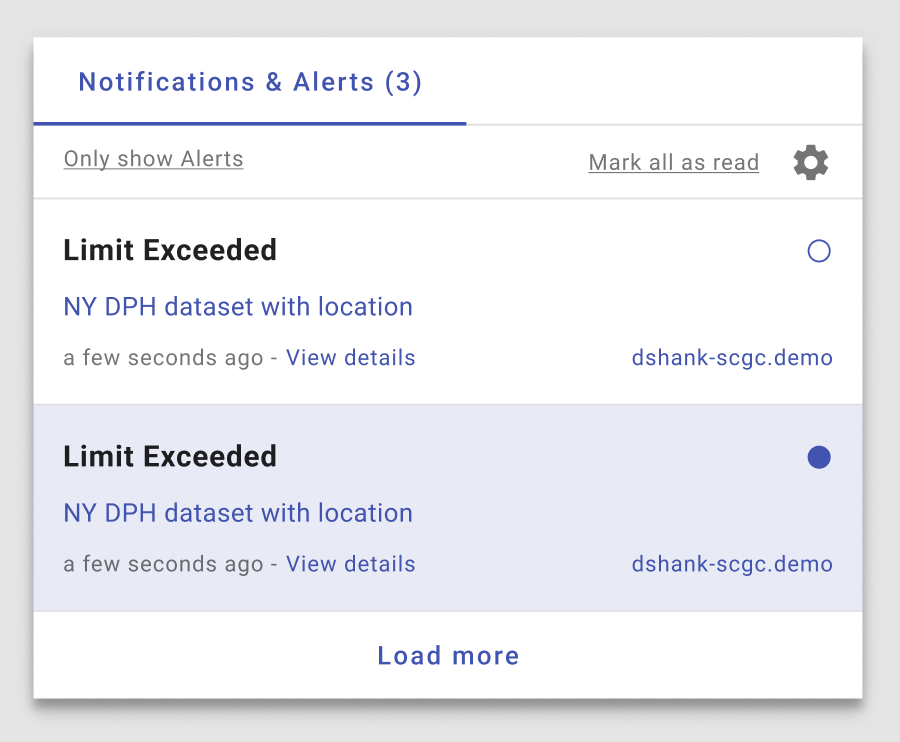Click first notification's timestamp text
The width and height of the screenshot is (900, 742).
[x=163, y=358]
